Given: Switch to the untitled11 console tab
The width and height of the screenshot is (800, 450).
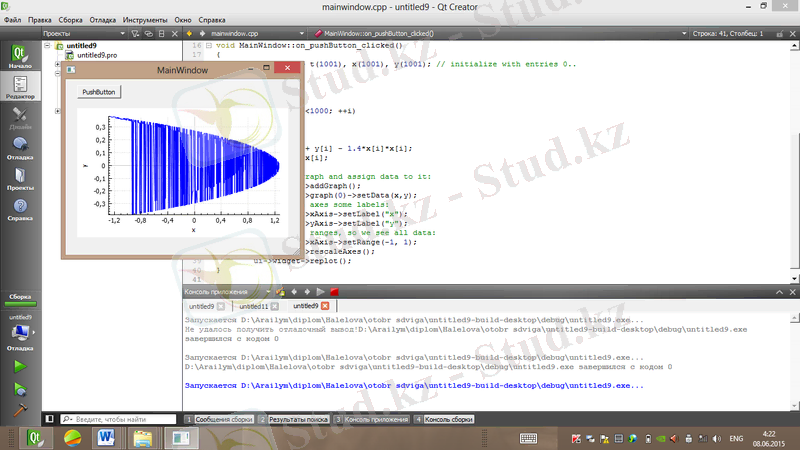Looking at the screenshot, I should [x=253, y=306].
